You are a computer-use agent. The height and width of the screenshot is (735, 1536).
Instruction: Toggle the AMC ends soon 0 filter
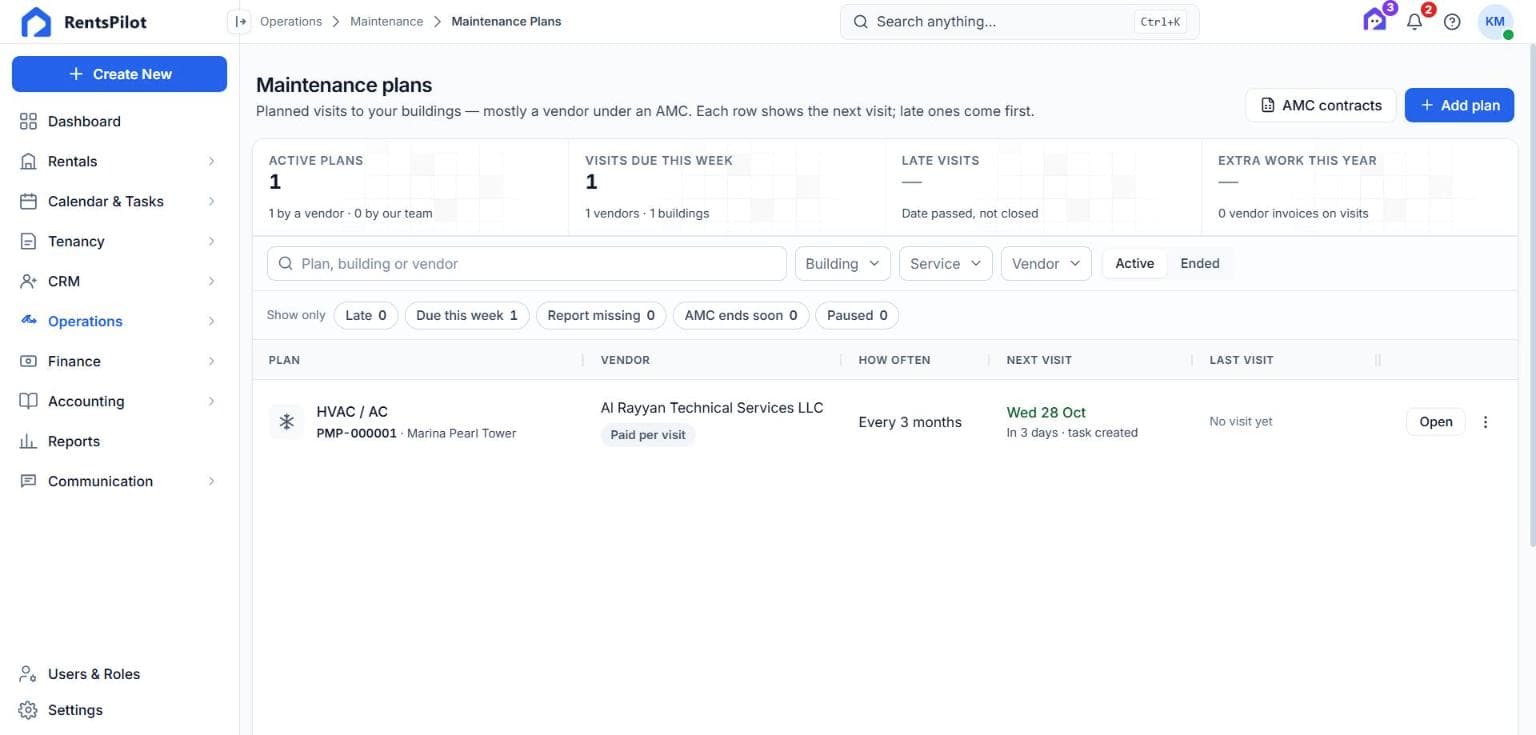[x=741, y=315]
